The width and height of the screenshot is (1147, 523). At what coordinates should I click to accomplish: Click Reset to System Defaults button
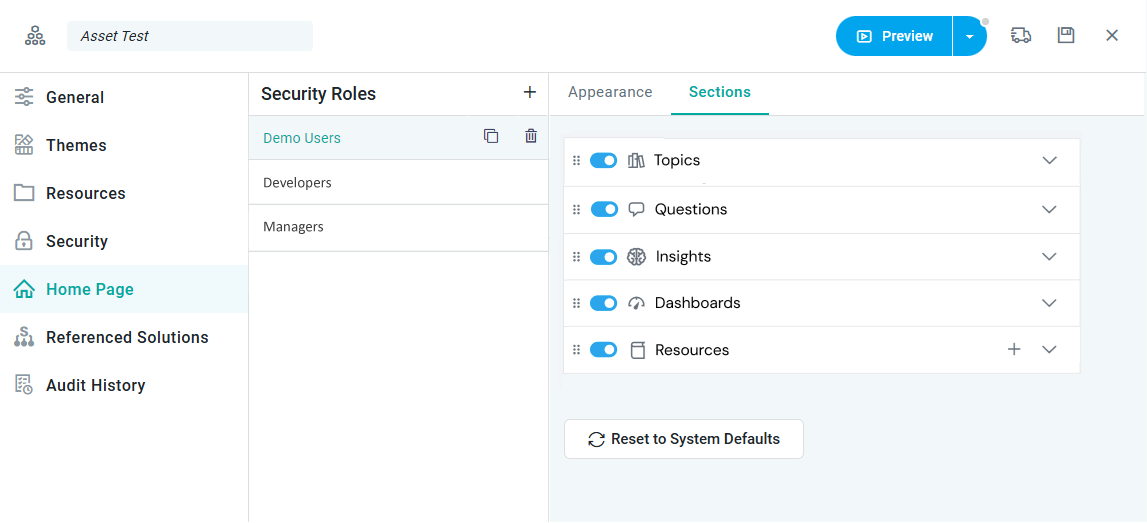click(x=684, y=439)
